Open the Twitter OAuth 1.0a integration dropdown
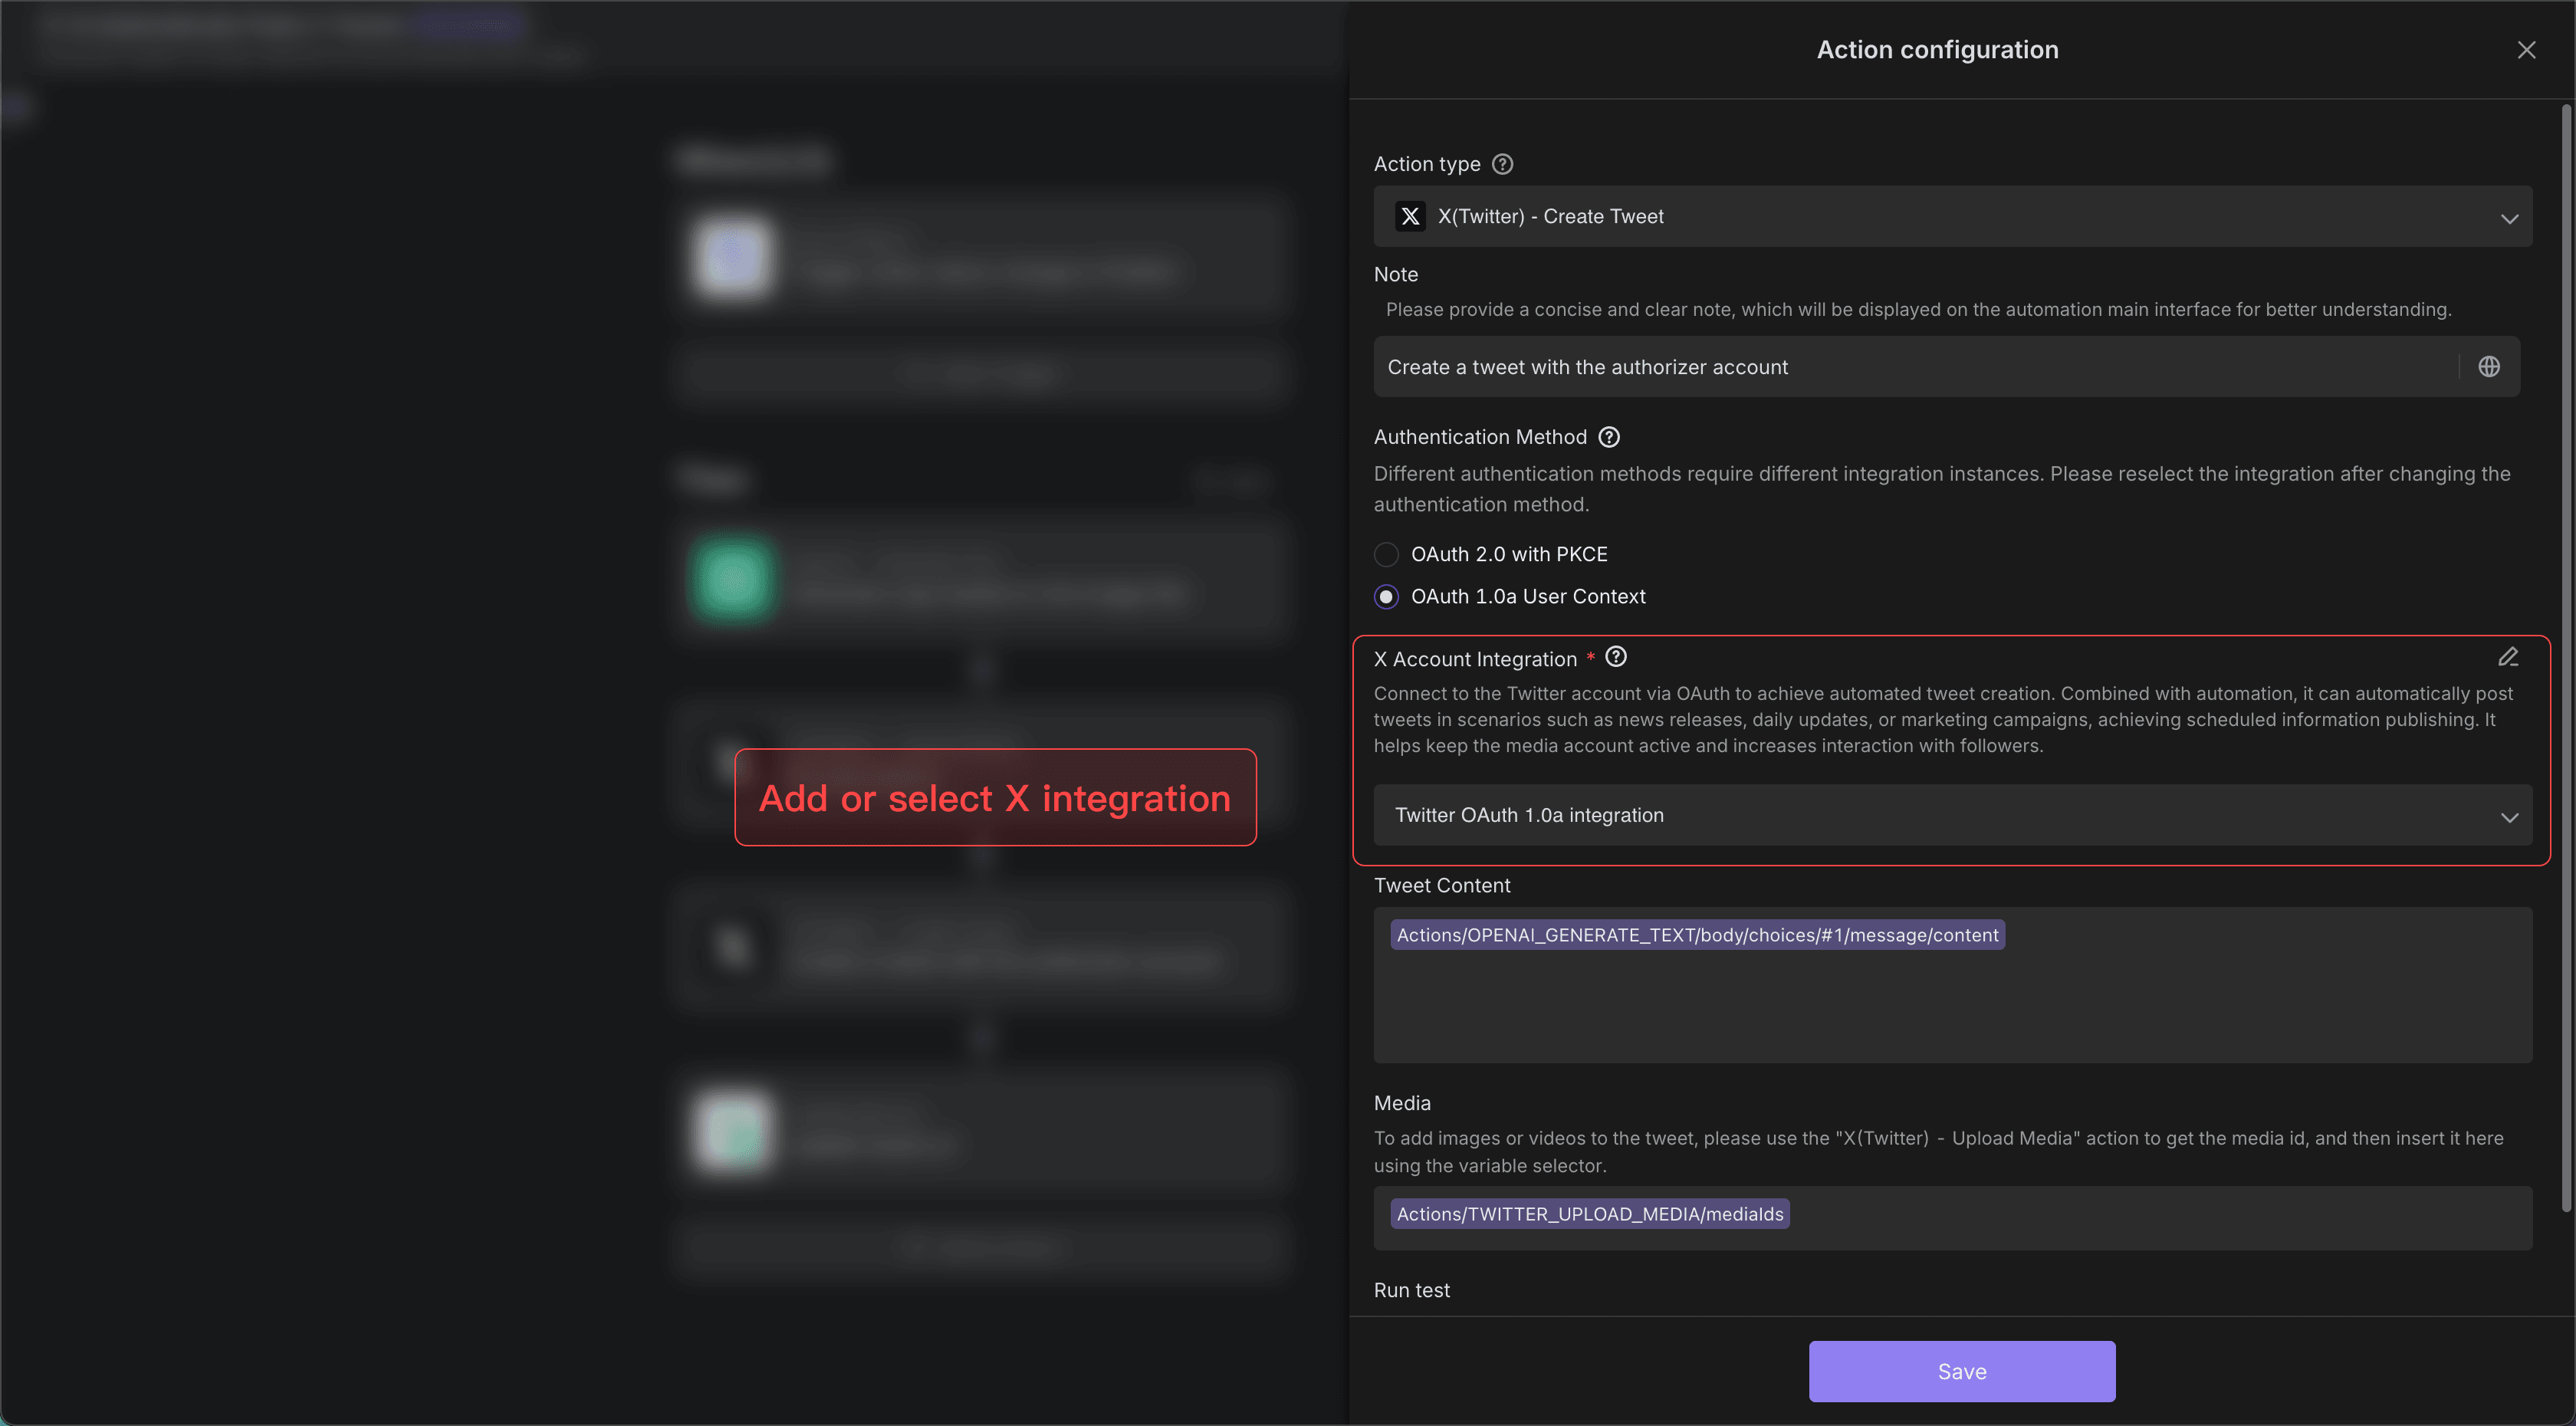Viewport: 2576px width, 1426px height. tap(1952, 815)
